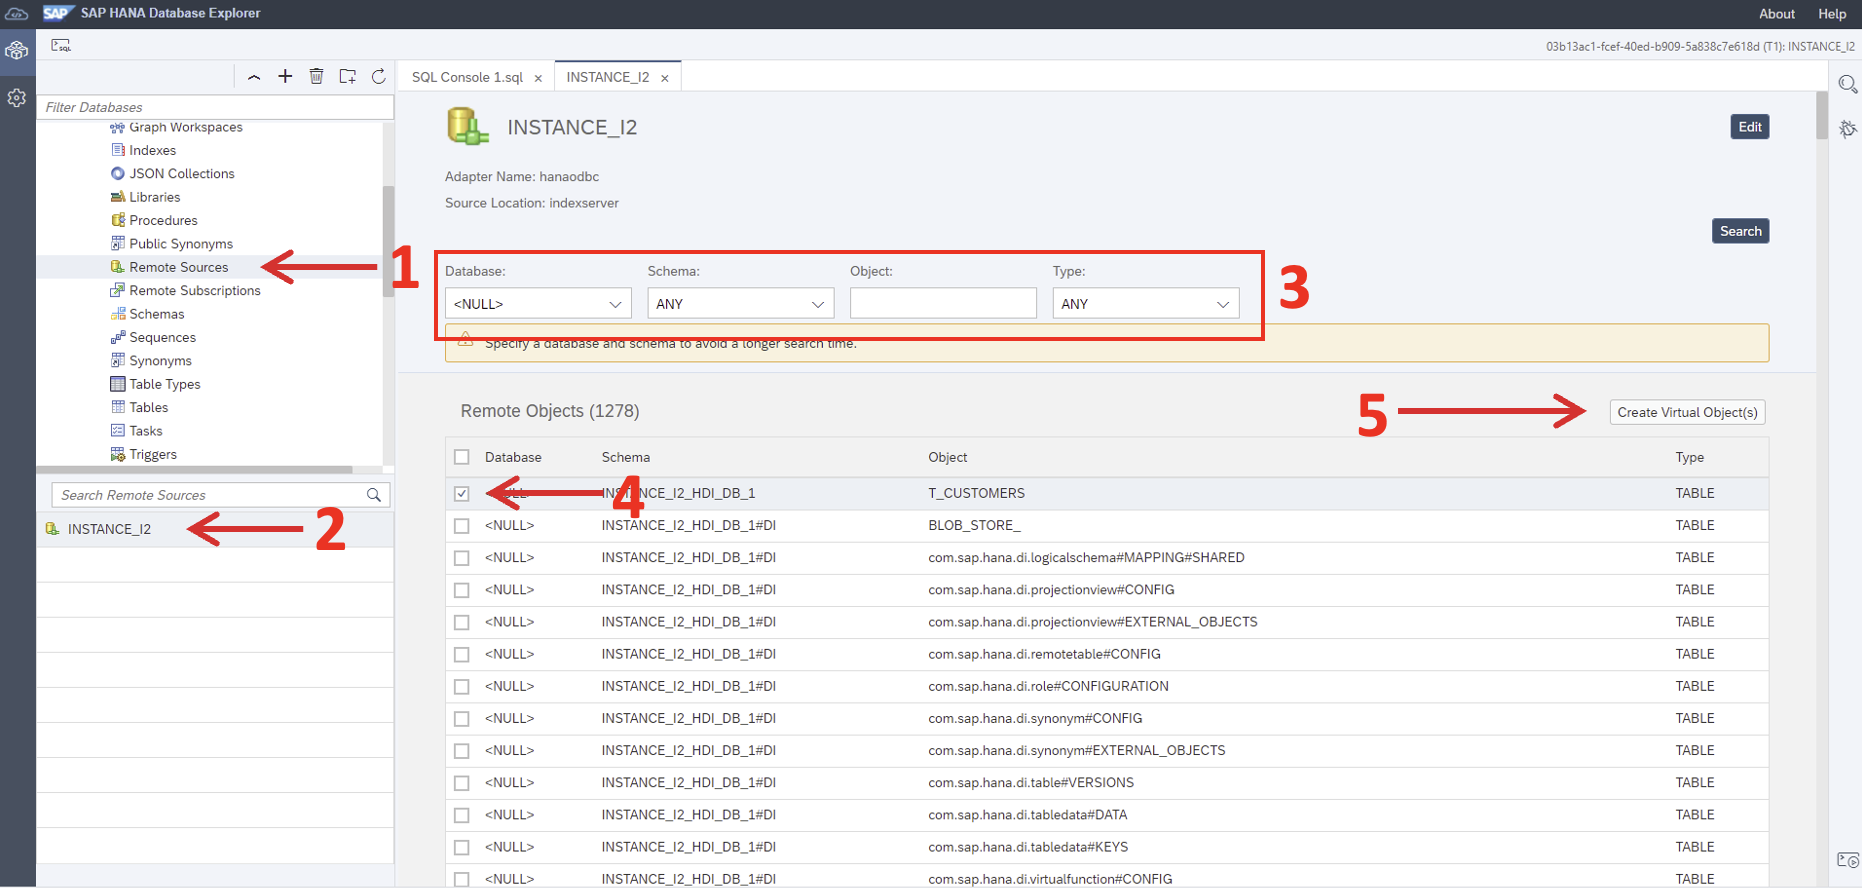Collapse all databases with the caret icon
This screenshot has width=1862, height=888.
(254, 77)
